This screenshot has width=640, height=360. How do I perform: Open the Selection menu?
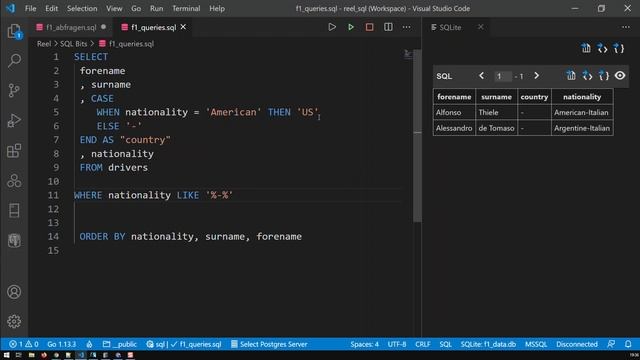[82, 8]
